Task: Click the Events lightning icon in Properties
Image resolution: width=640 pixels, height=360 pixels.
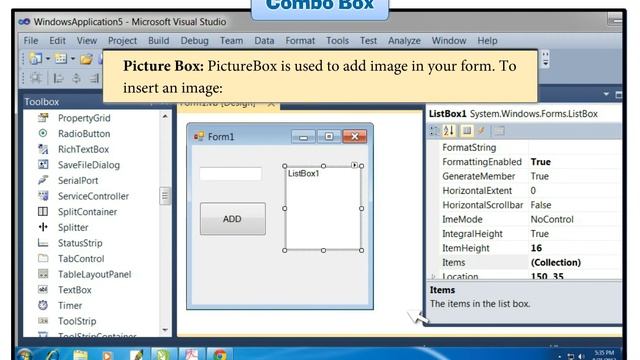Action: 481,131
